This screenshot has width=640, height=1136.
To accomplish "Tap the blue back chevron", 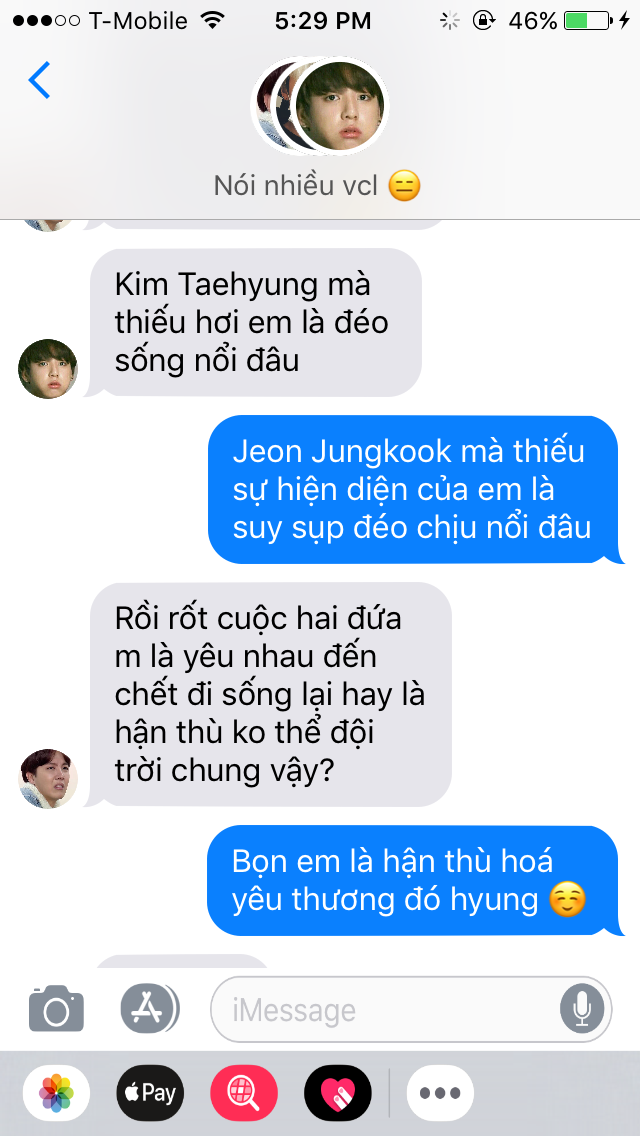I will (39, 80).
